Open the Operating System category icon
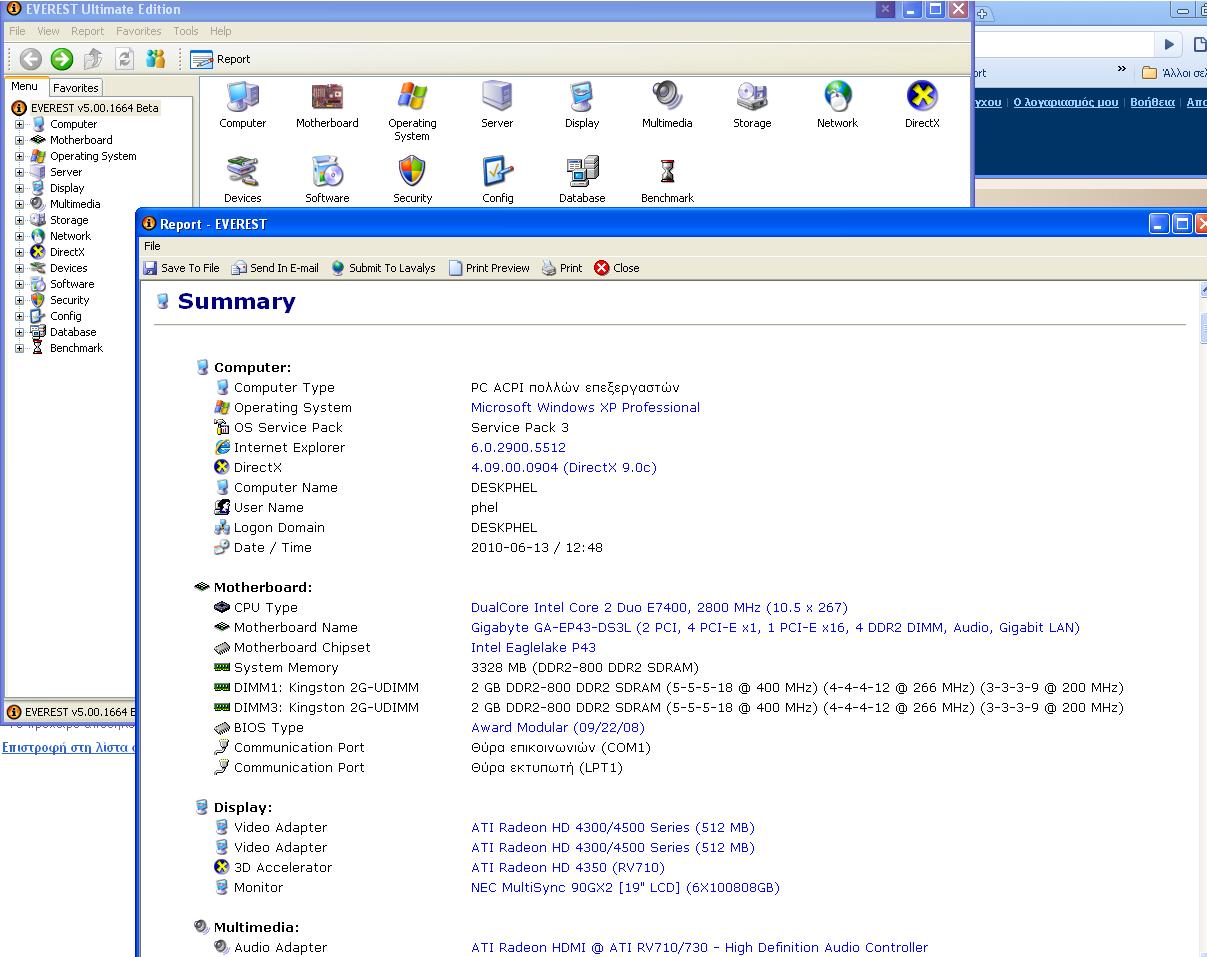The height and width of the screenshot is (957, 1207). (x=412, y=97)
